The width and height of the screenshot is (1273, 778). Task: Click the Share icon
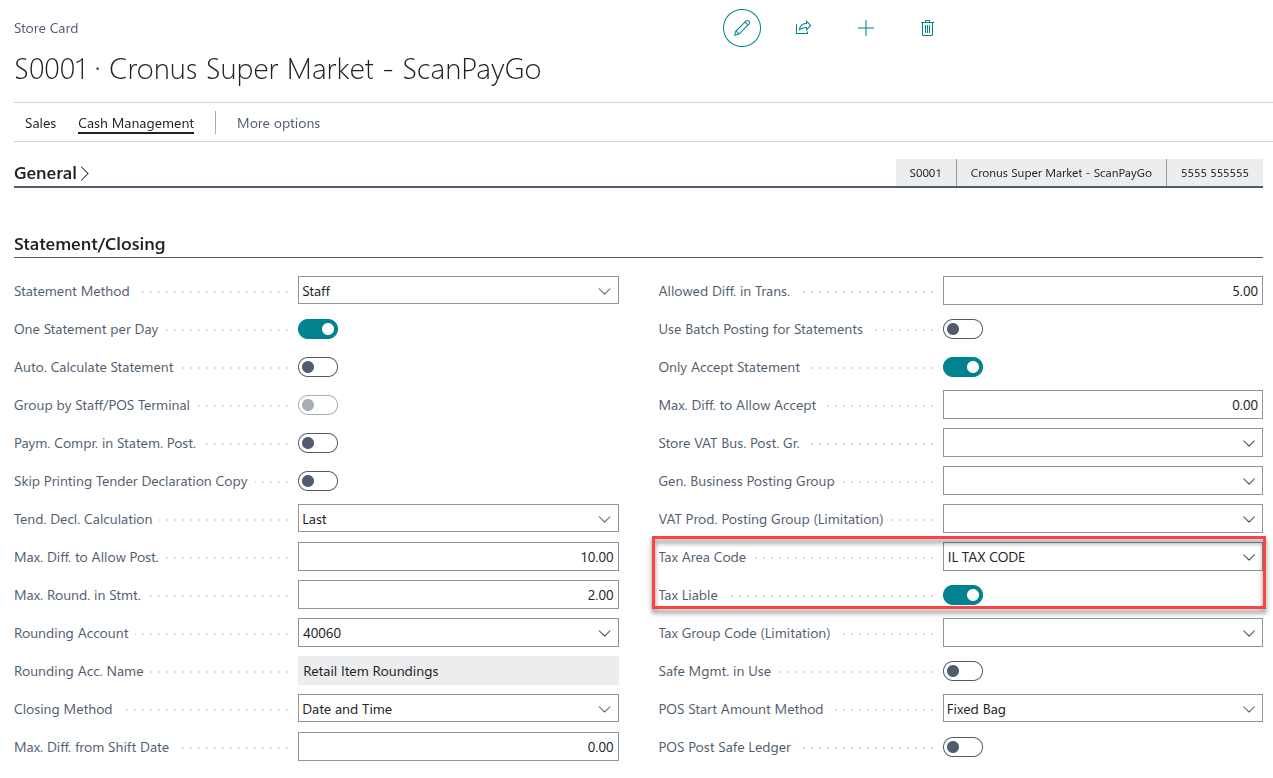point(802,28)
